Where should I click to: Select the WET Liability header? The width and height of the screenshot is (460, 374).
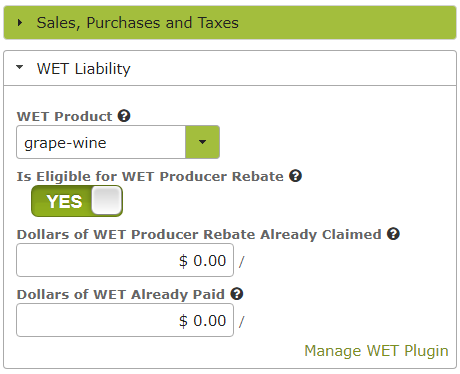coord(230,68)
